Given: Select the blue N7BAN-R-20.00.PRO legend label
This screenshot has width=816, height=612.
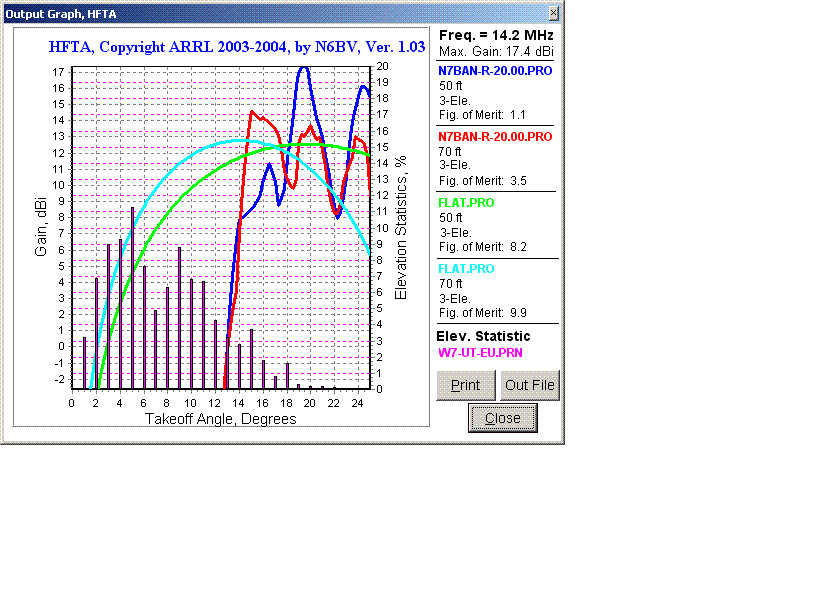Looking at the screenshot, I should [x=495, y=71].
